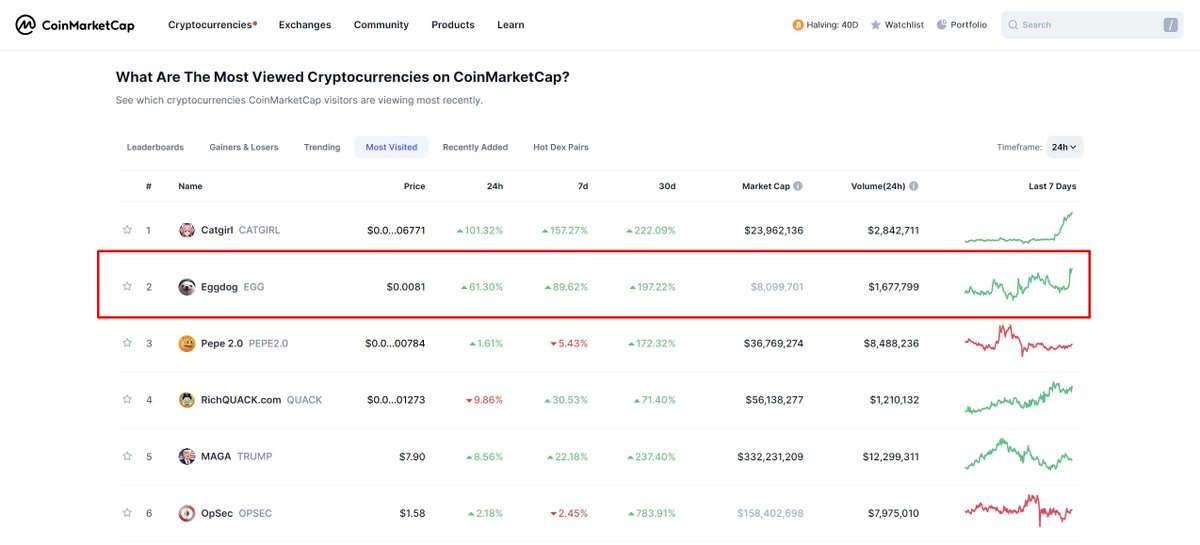Click the RichQUACK.com coin logo

coord(187,400)
